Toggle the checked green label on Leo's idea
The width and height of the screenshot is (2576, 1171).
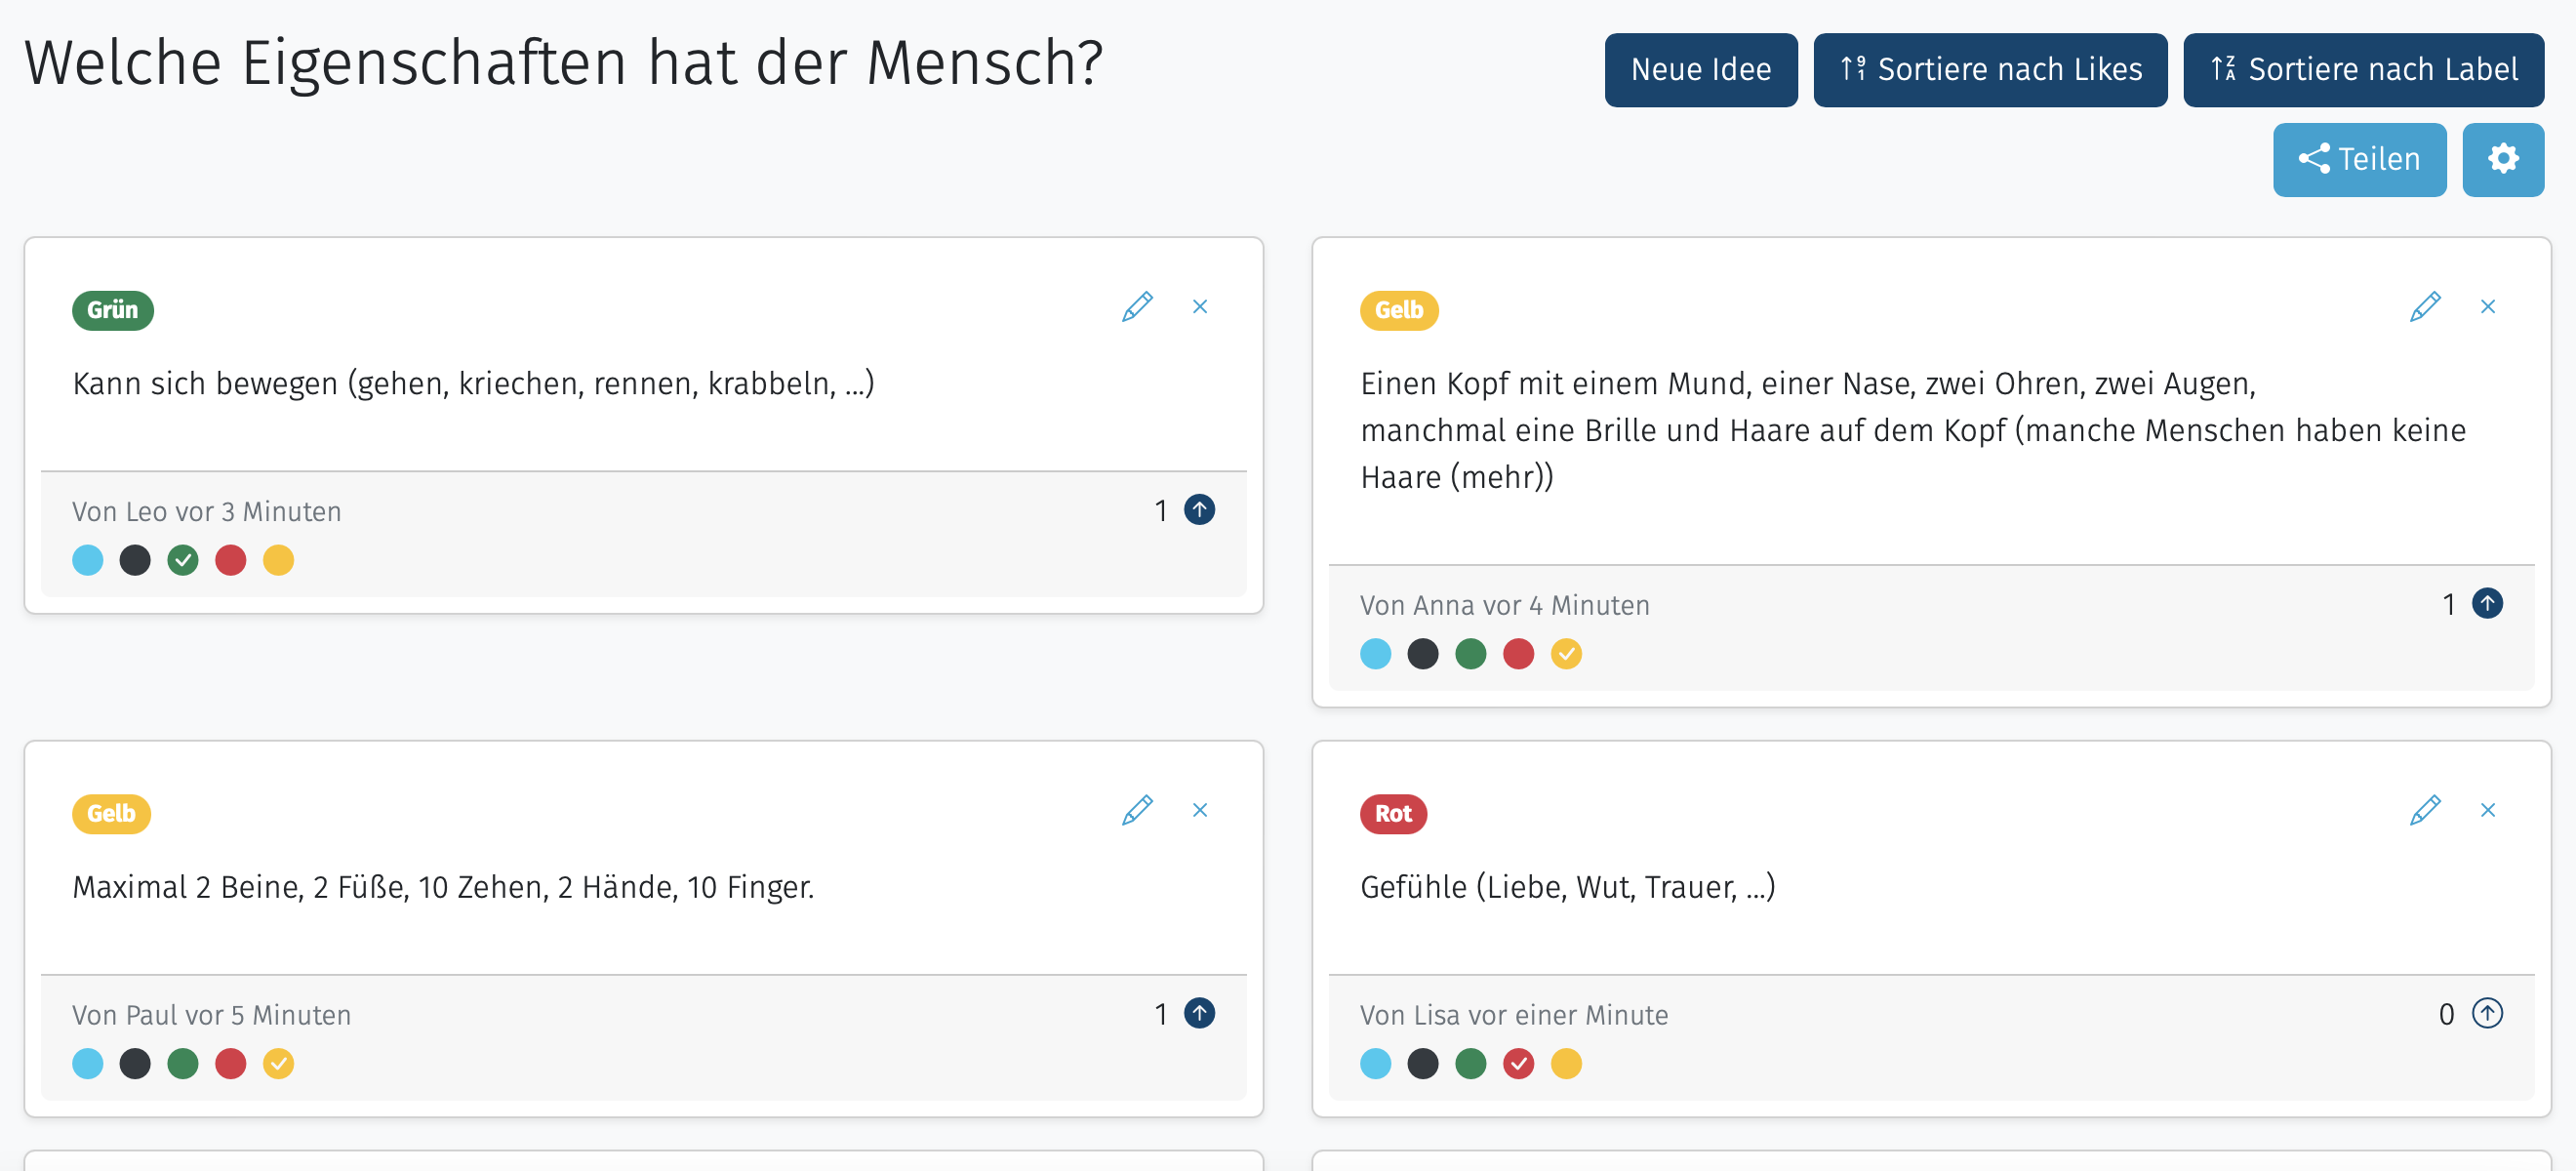[183, 560]
